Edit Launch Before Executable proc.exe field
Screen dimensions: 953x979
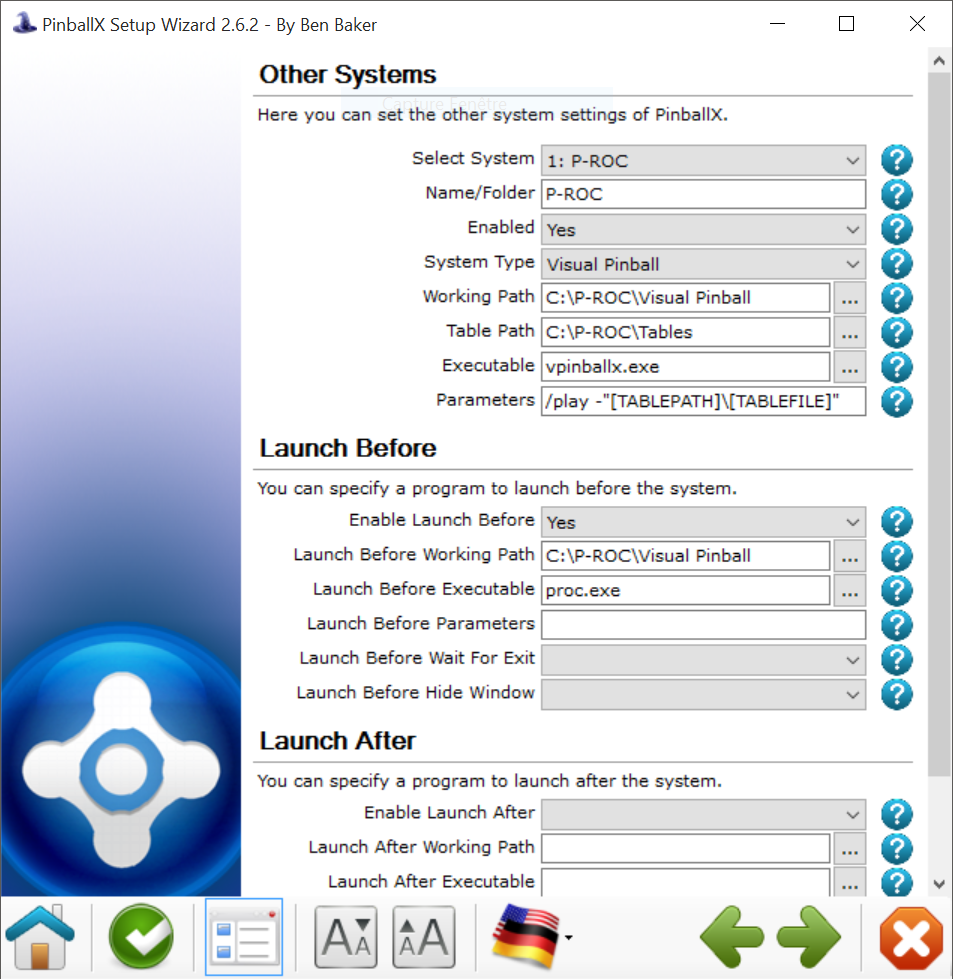tap(685, 590)
